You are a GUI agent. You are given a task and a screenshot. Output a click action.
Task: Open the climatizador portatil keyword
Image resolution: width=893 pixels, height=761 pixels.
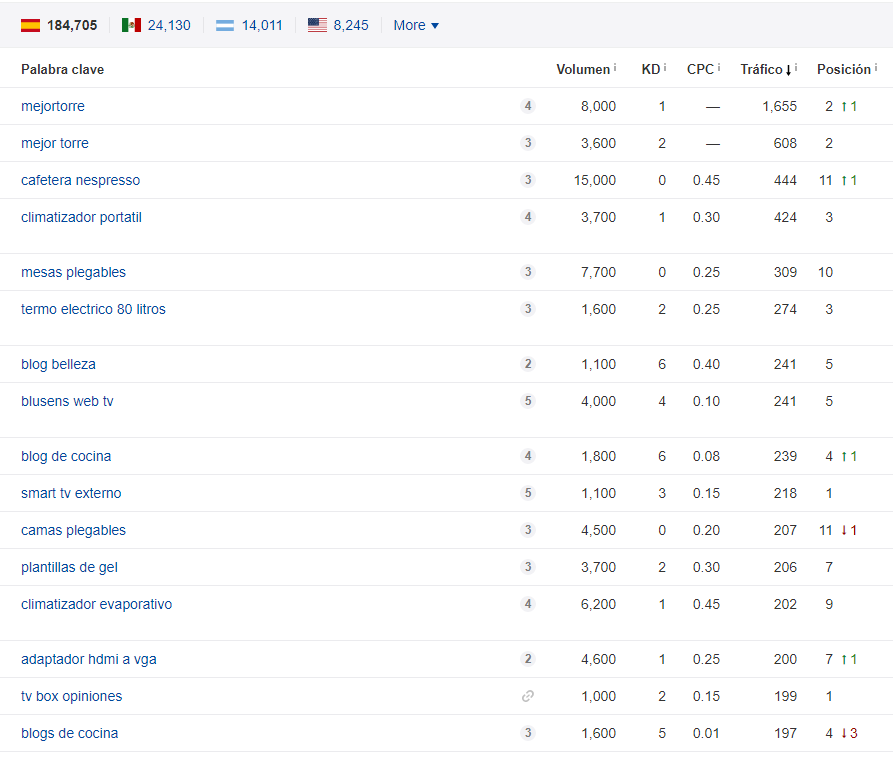81,217
